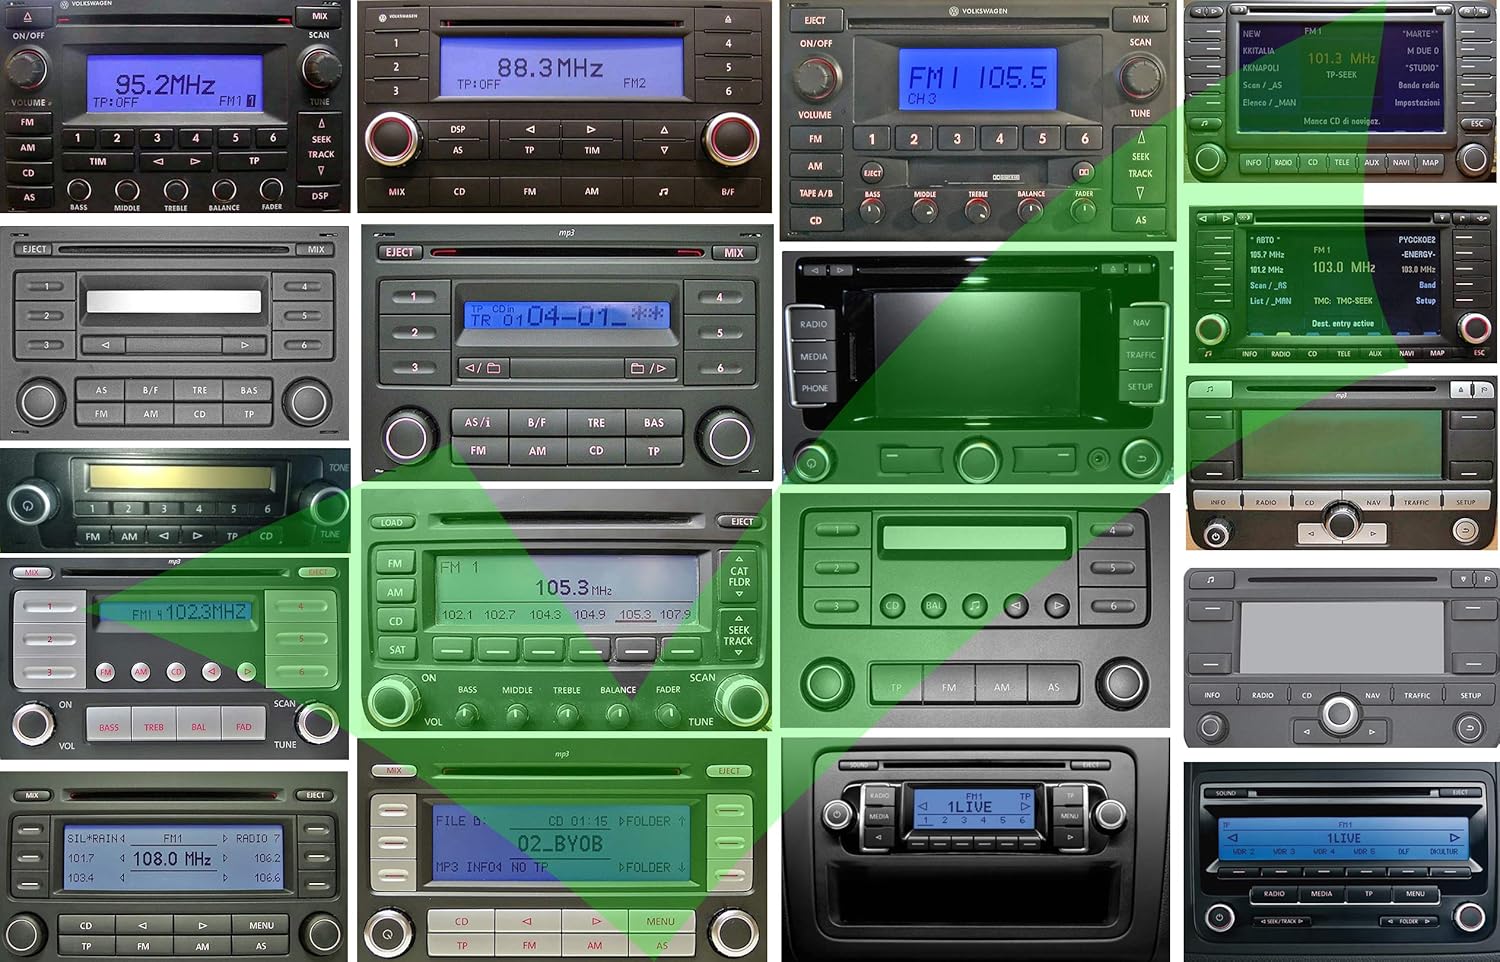1500x962 pixels.
Task: Toggle MIX on the 88.3MHz radio
Action: [397, 191]
